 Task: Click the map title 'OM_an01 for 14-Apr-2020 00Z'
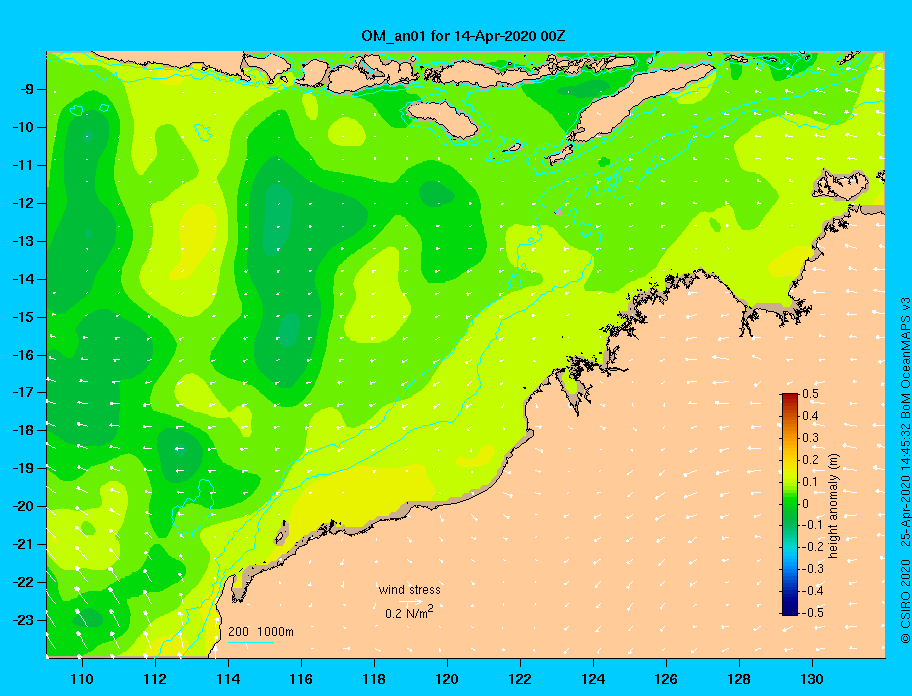(x=463, y=36)
